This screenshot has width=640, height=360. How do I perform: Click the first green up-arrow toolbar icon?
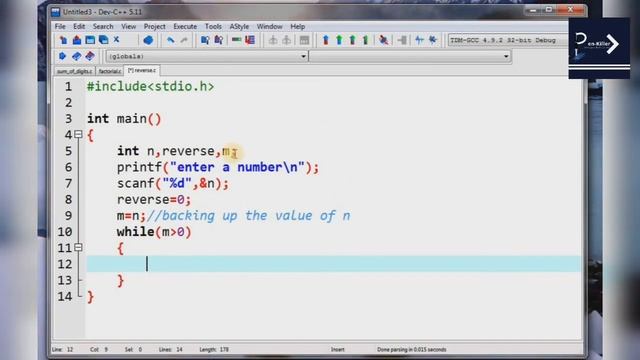point(339,40)
